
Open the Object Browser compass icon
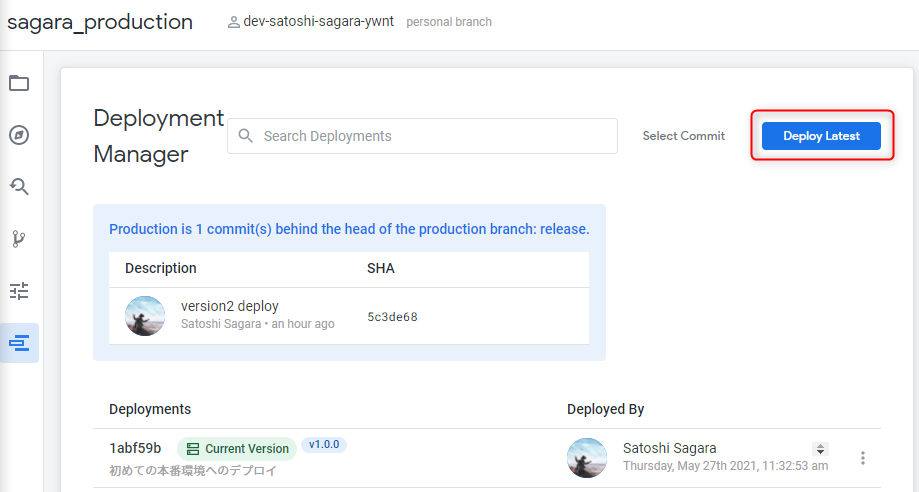click(19, 135)
